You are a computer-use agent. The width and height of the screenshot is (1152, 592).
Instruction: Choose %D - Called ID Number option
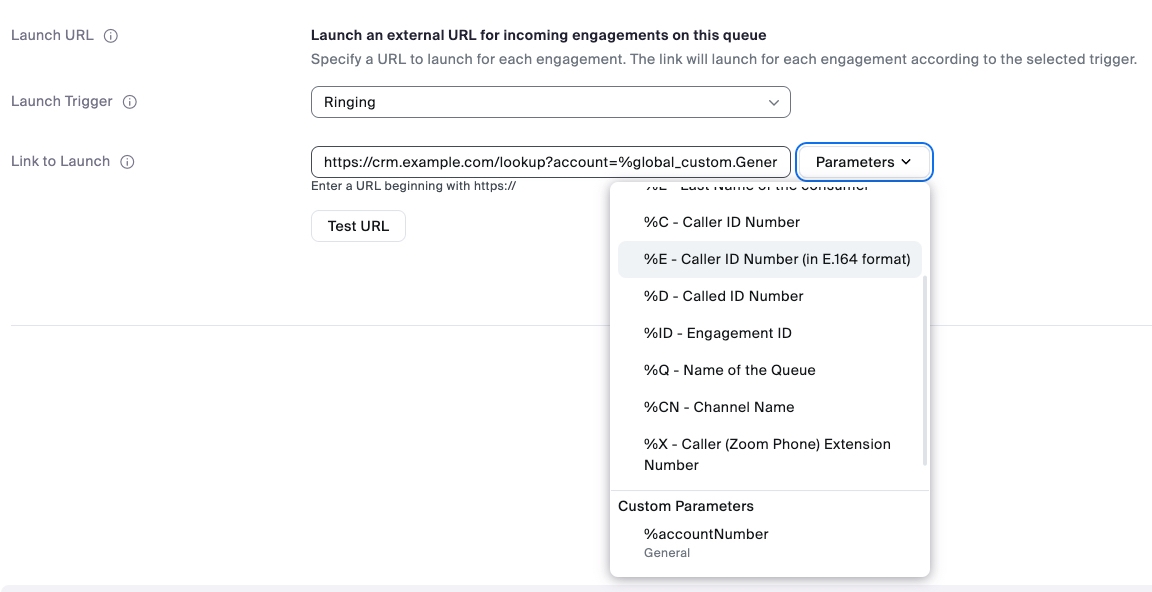[723, 296]
